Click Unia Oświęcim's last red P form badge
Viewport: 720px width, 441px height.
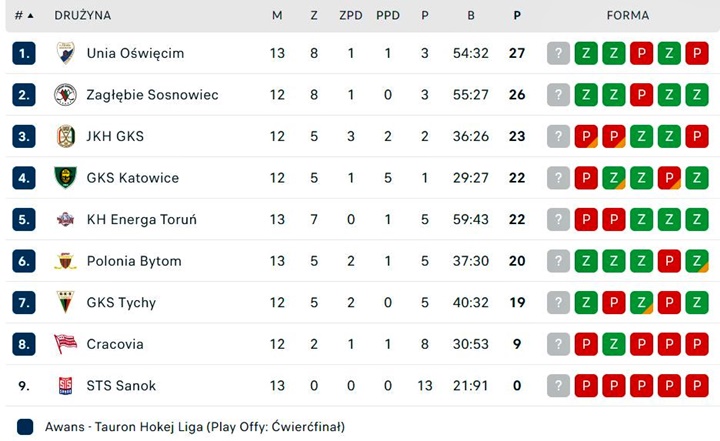[x=697, y=53]
